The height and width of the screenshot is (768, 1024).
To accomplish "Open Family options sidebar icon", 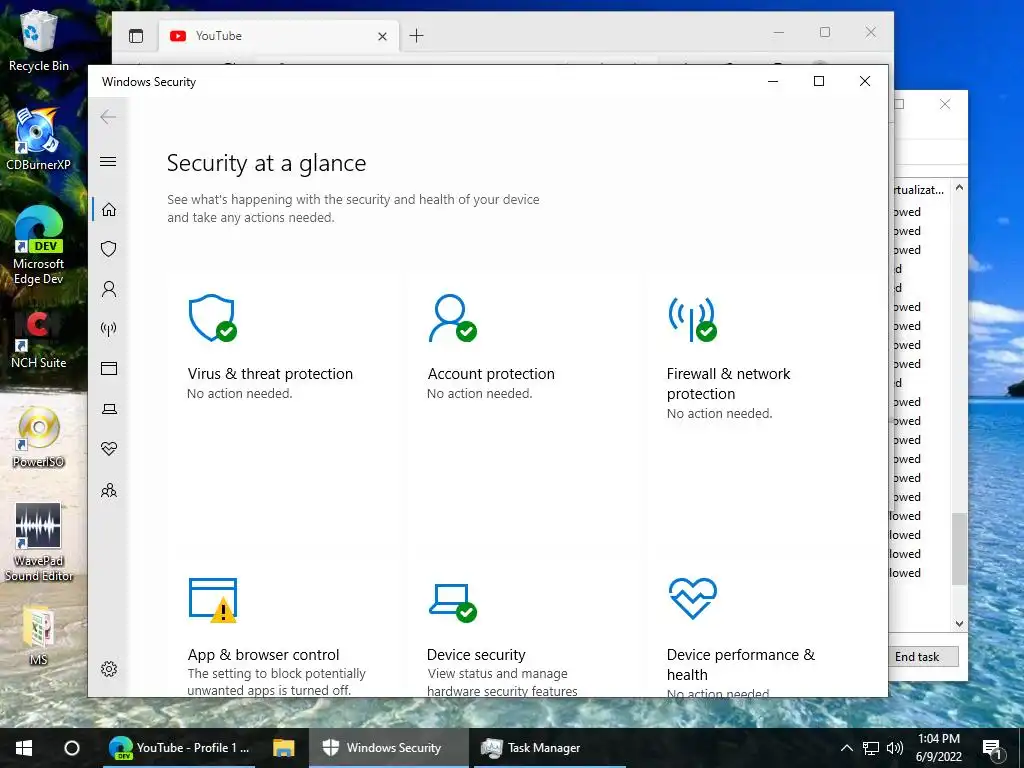I will pos(109,490).
